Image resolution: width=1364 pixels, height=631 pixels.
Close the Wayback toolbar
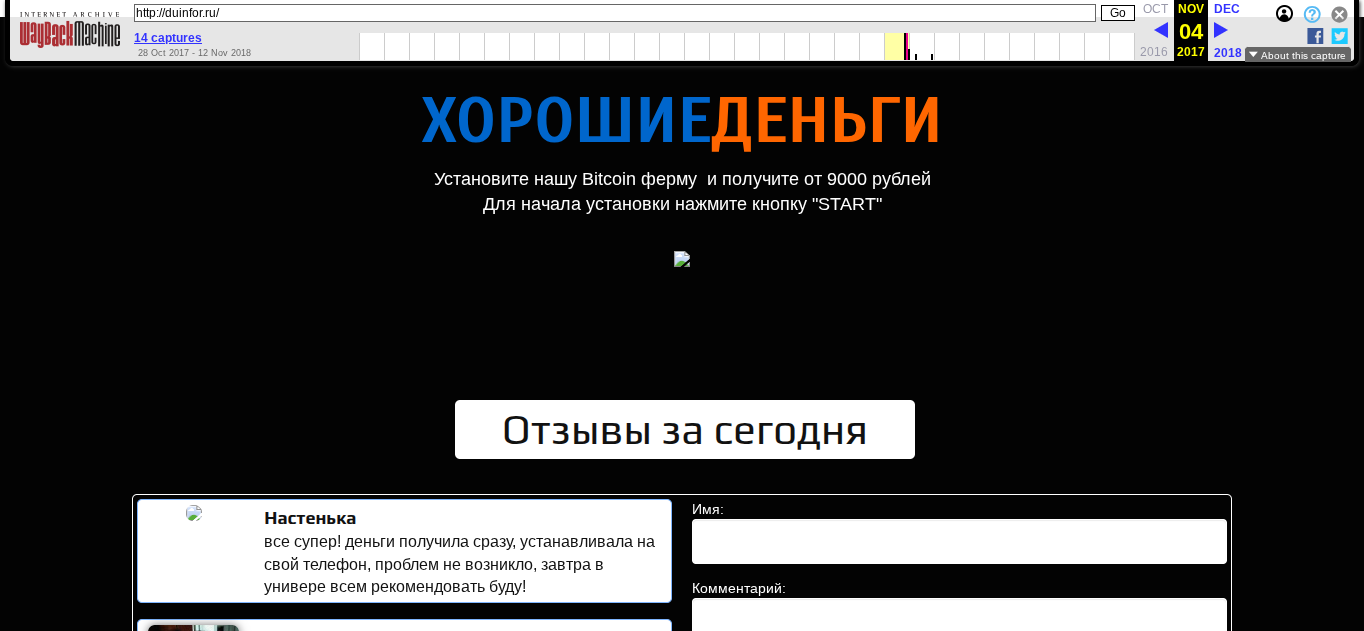pyautogui.click(x=1339, y=14)
